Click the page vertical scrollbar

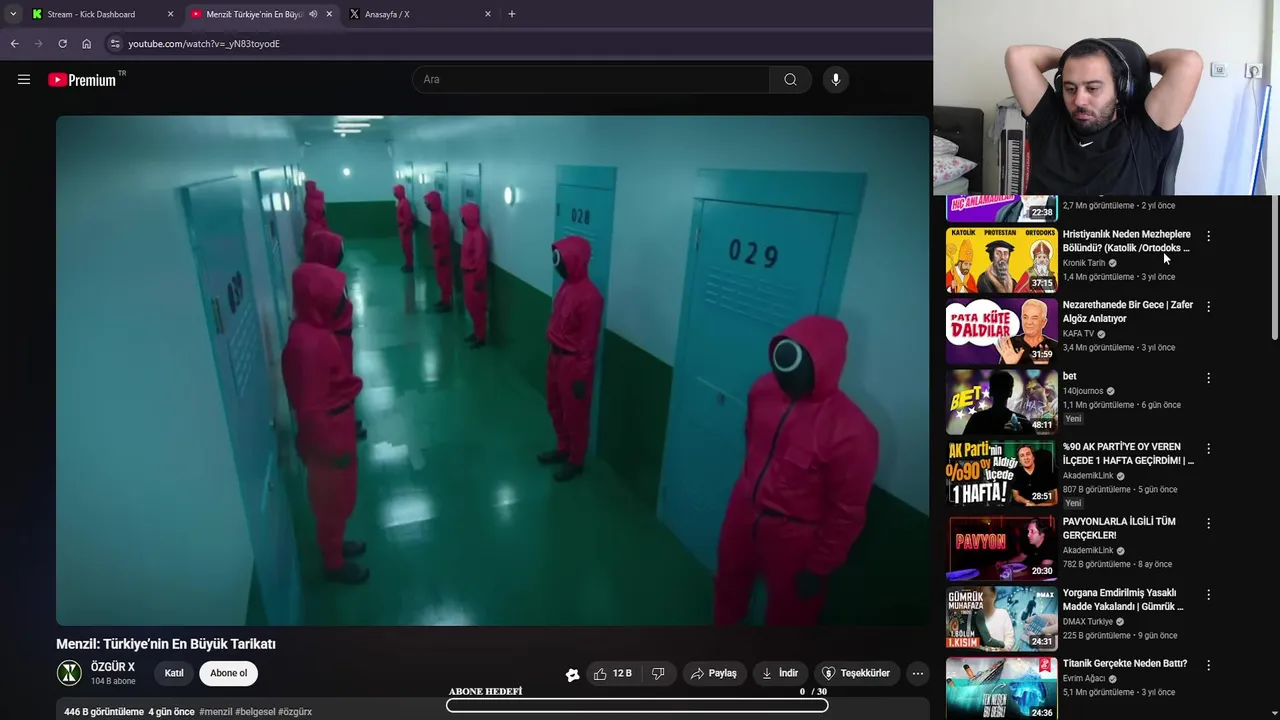pos(1274,268)
